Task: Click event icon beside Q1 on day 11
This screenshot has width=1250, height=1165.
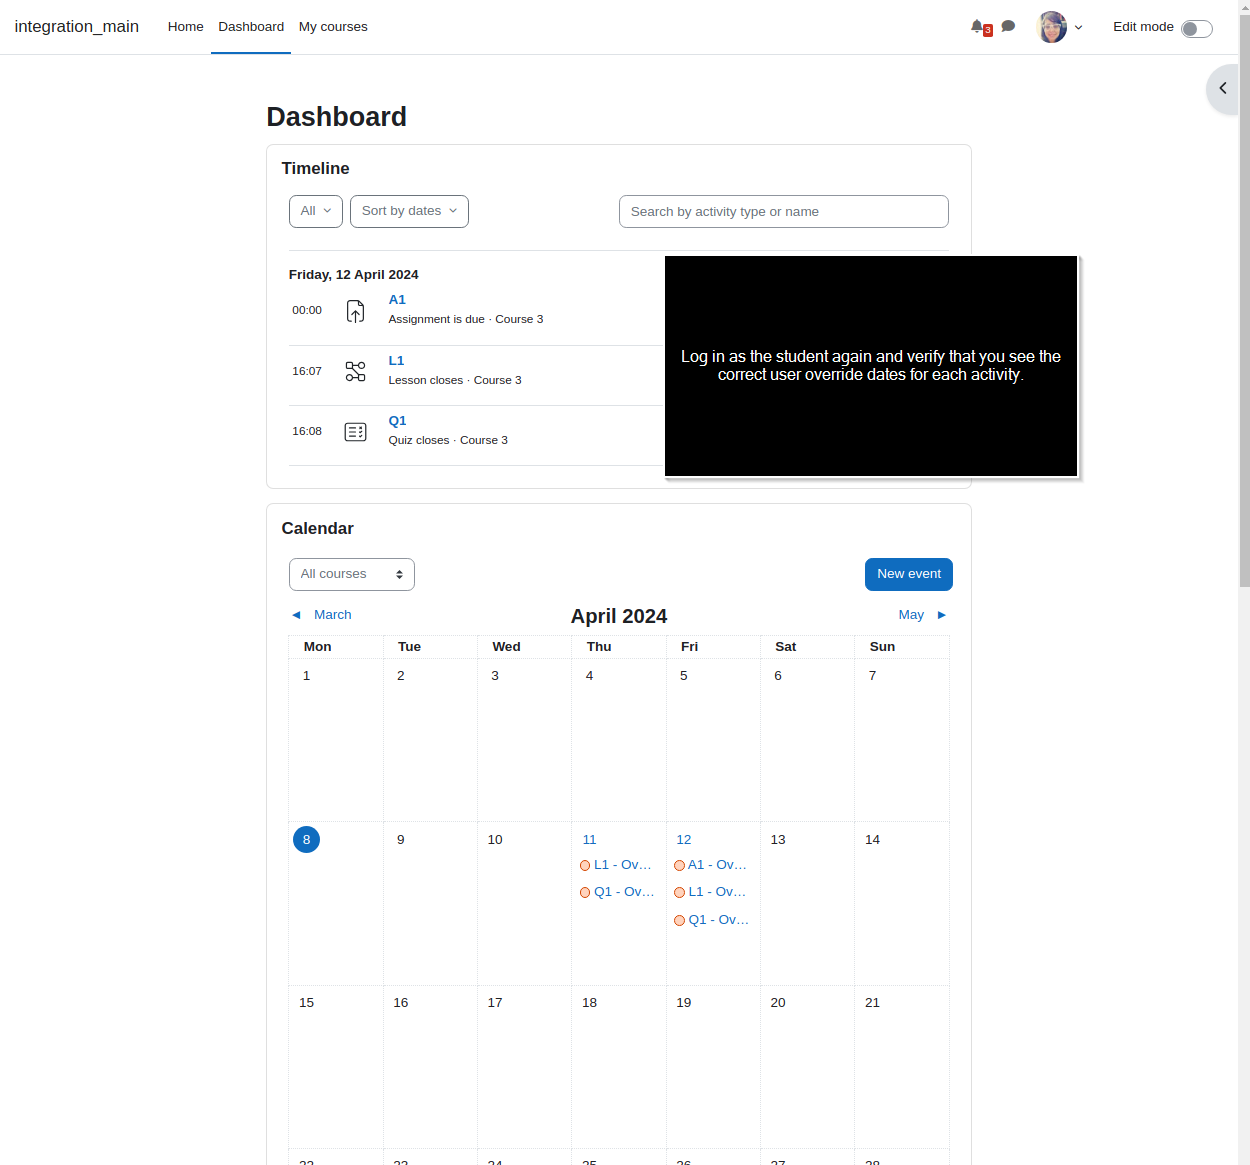Action: tap(585, 893)
